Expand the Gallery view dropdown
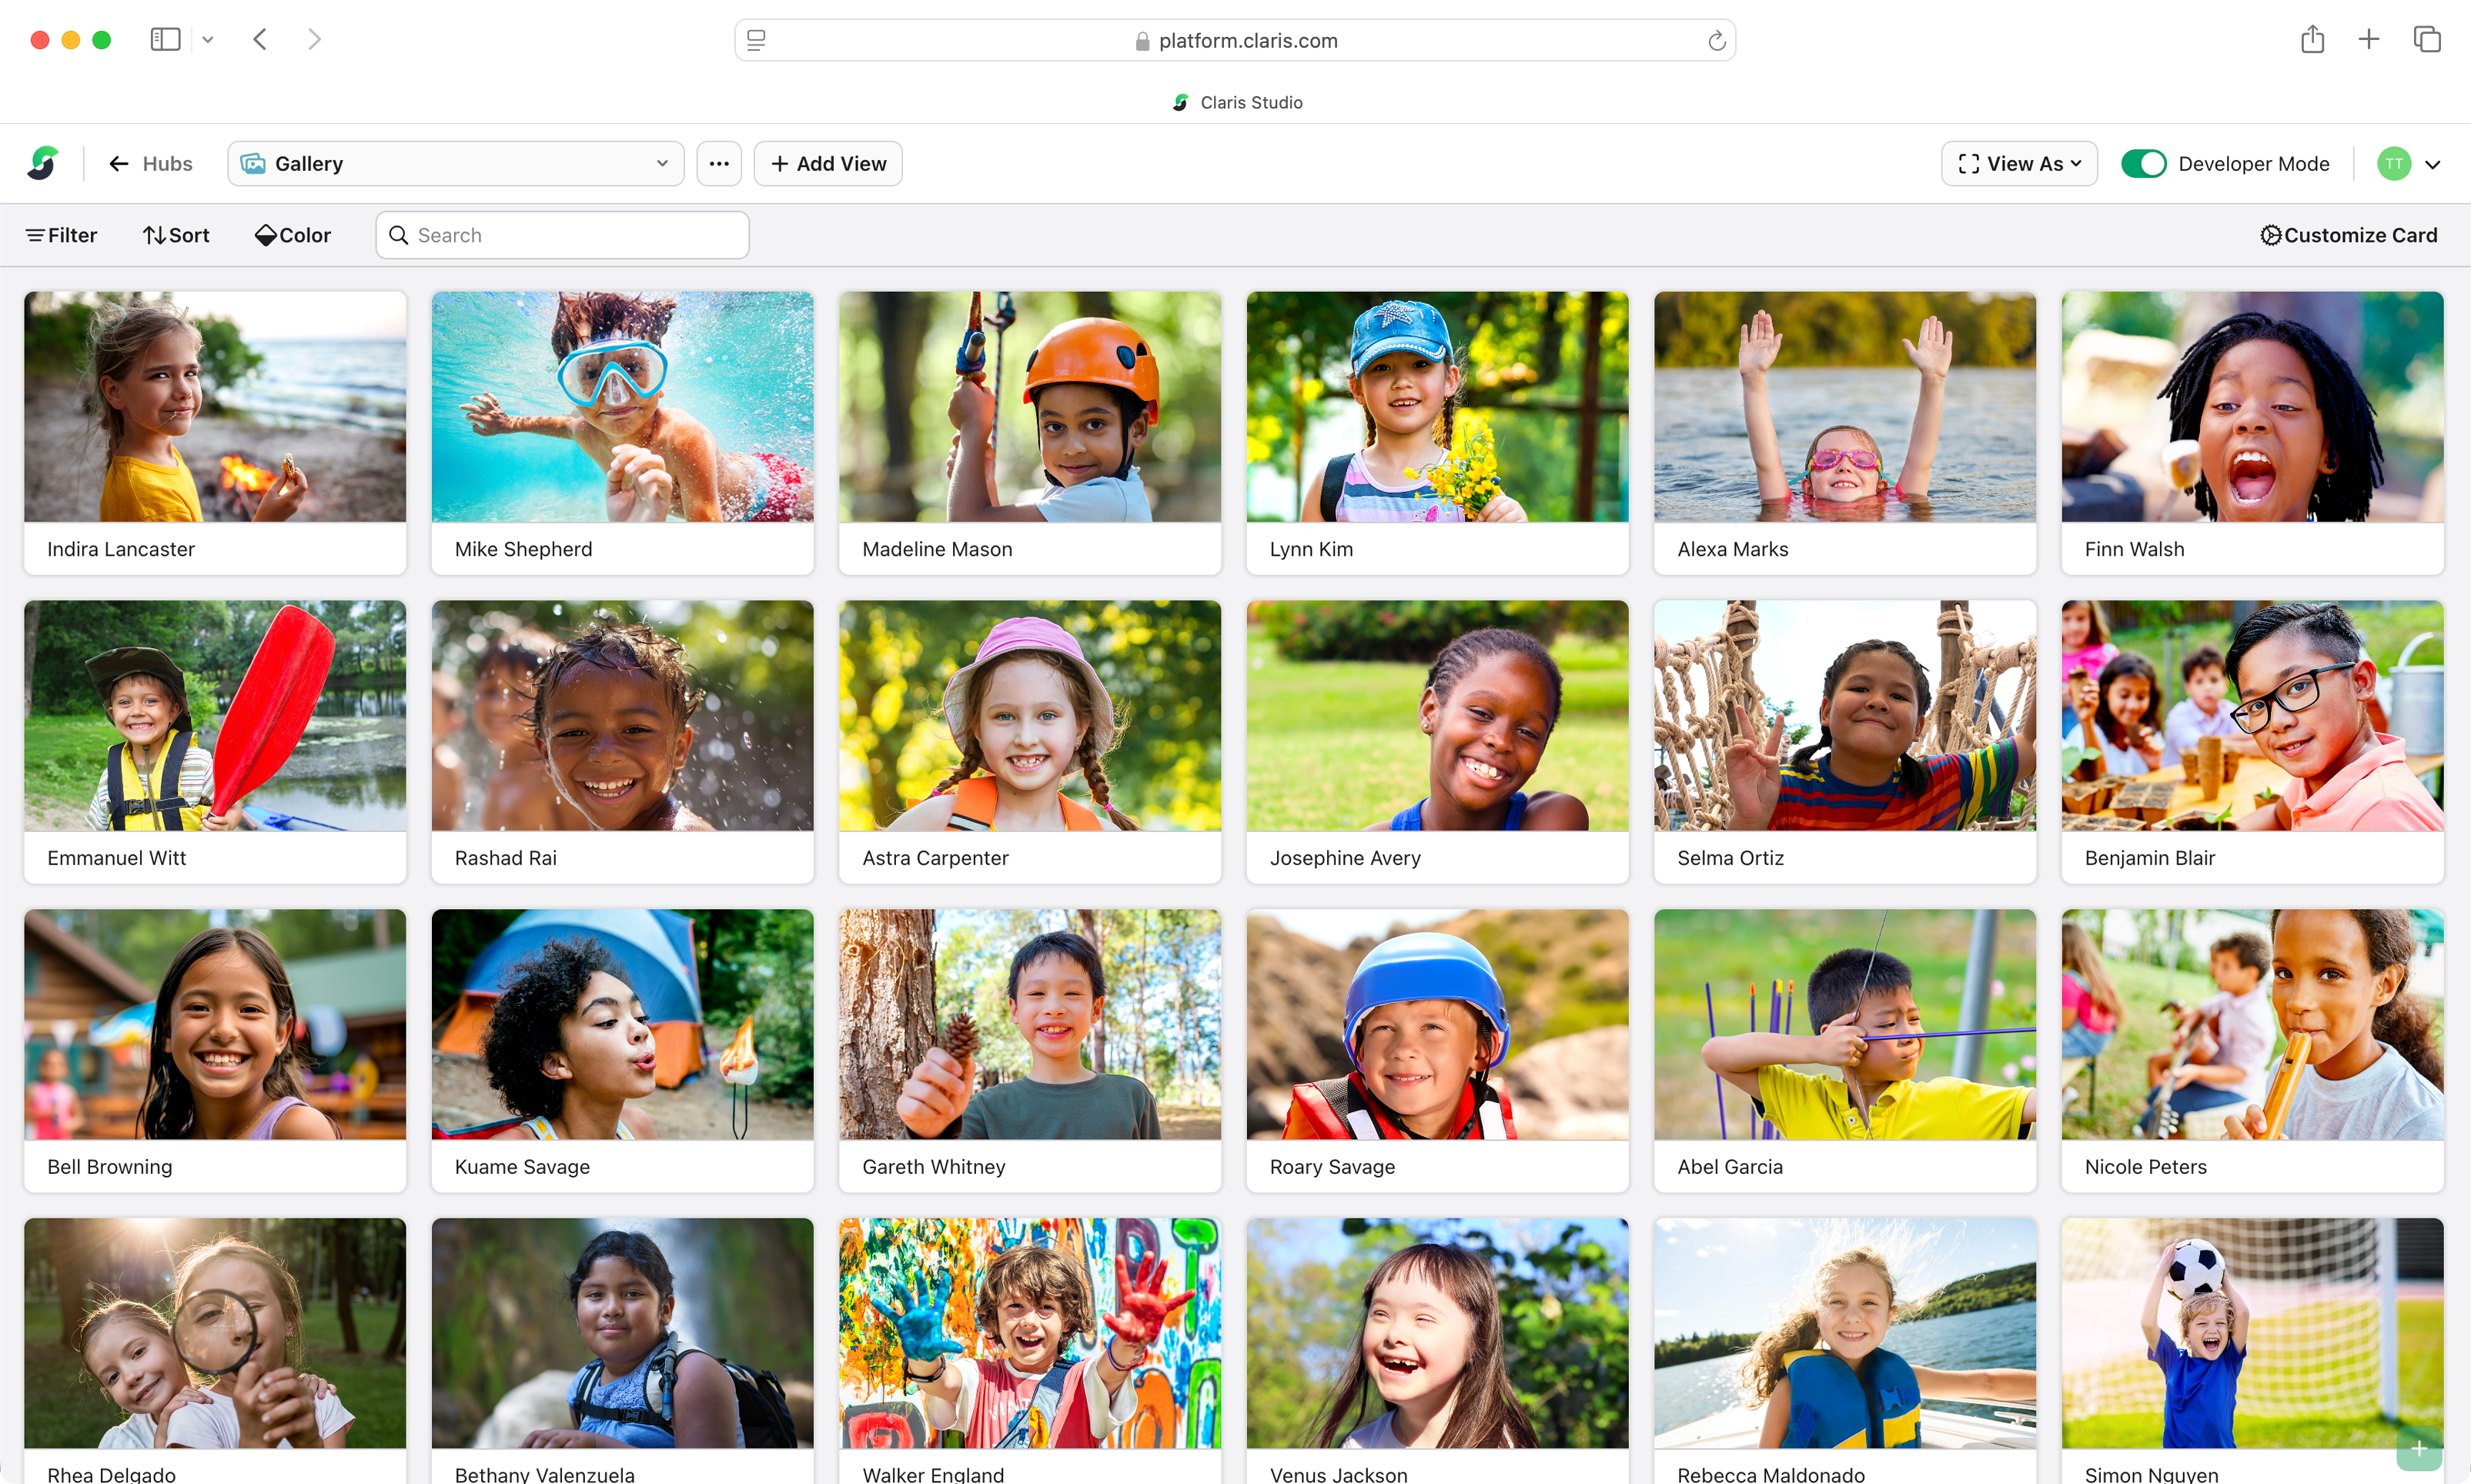Viewport: 2471px width, 1484px height. coord(455,163)
